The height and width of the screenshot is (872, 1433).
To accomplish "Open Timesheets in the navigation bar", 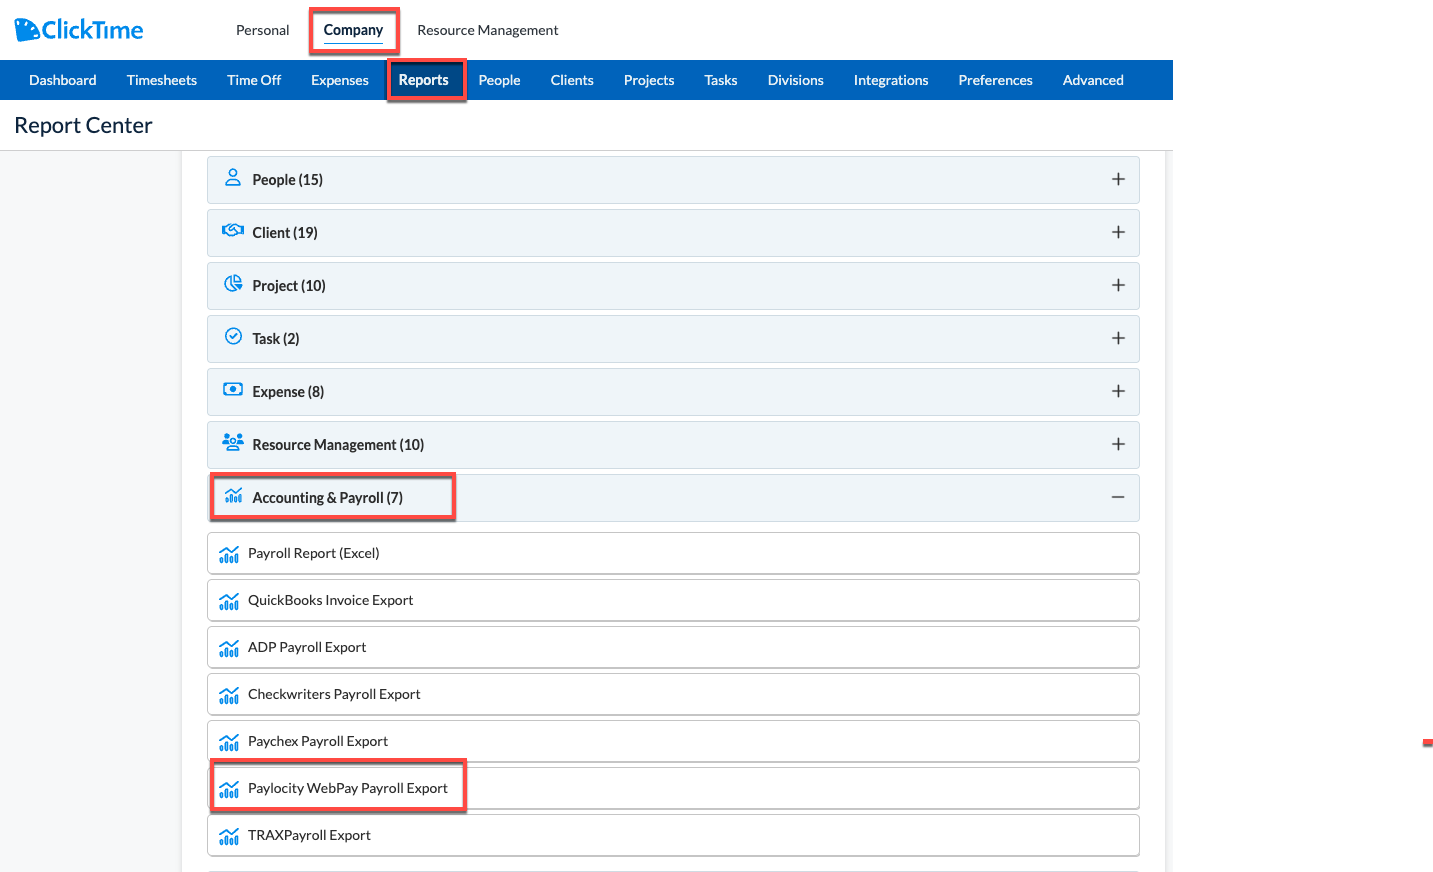I will (162, 80).
